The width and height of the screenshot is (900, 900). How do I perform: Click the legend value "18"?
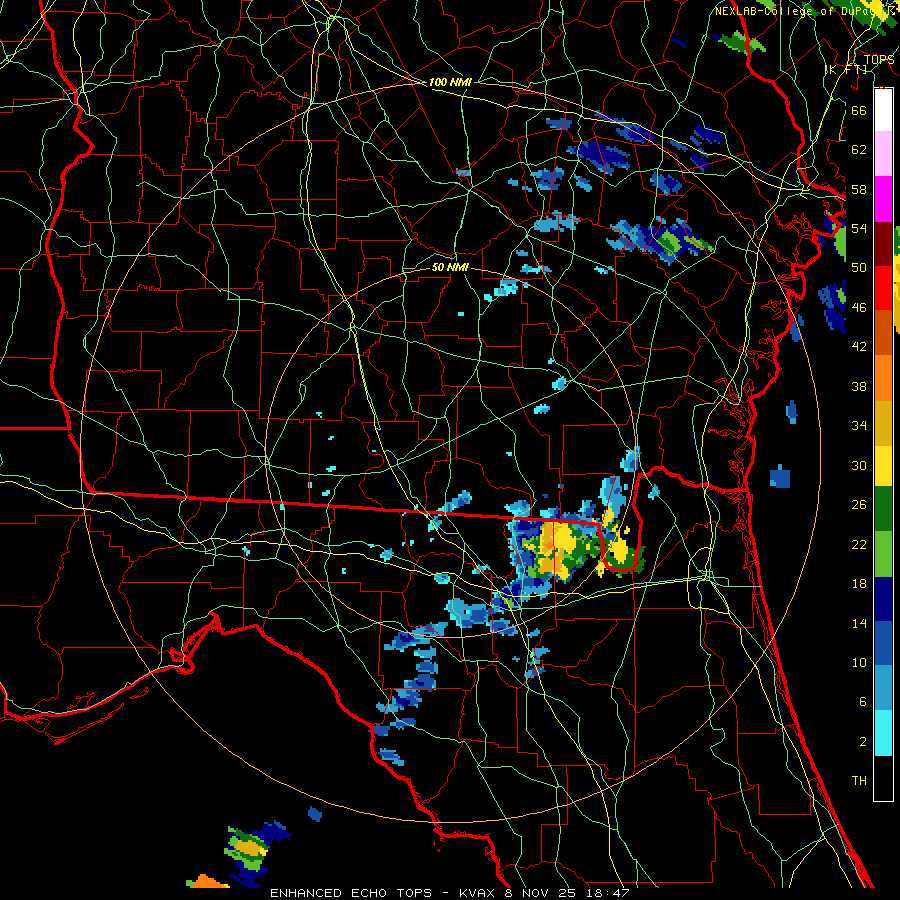(859, 584)
